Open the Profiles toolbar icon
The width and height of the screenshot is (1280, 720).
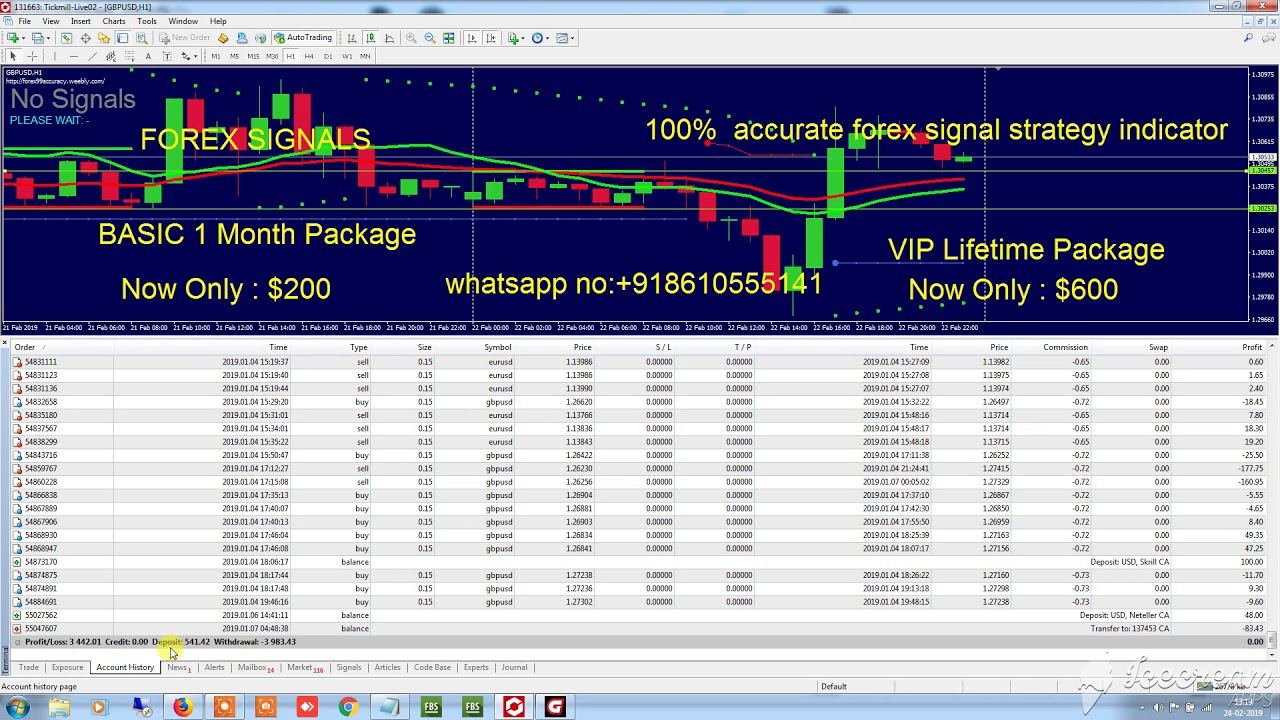point(40,38)
